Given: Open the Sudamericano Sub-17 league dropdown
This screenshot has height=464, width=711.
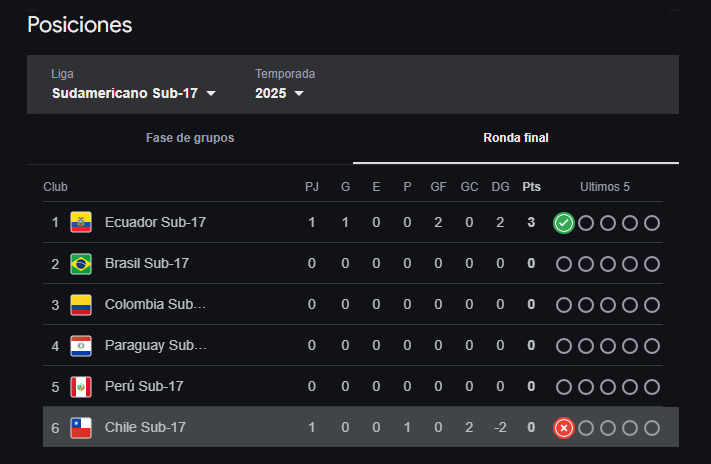Looking at the screenshot, I should (134, 93).
